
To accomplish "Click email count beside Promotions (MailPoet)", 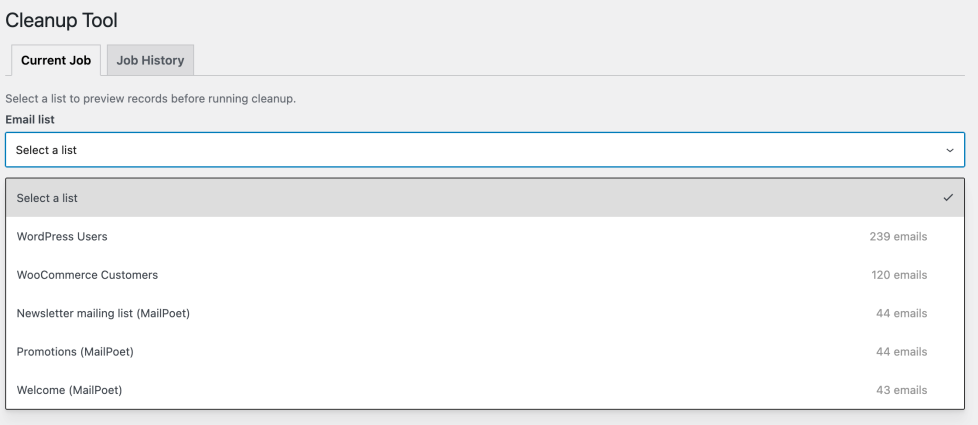I will click(x=901, y=352).
